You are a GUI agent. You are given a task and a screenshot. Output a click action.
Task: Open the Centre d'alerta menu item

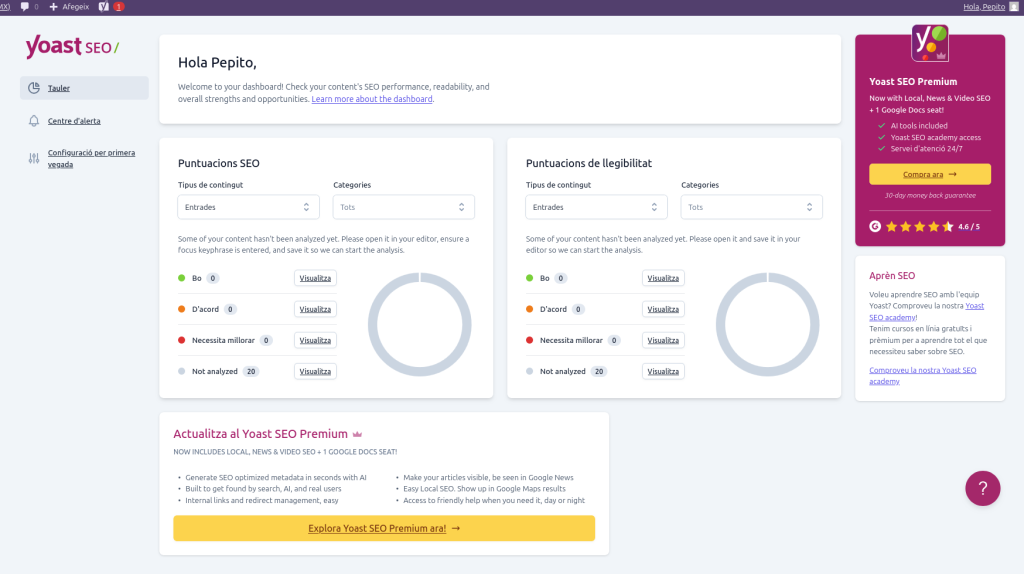pos(74,121)
